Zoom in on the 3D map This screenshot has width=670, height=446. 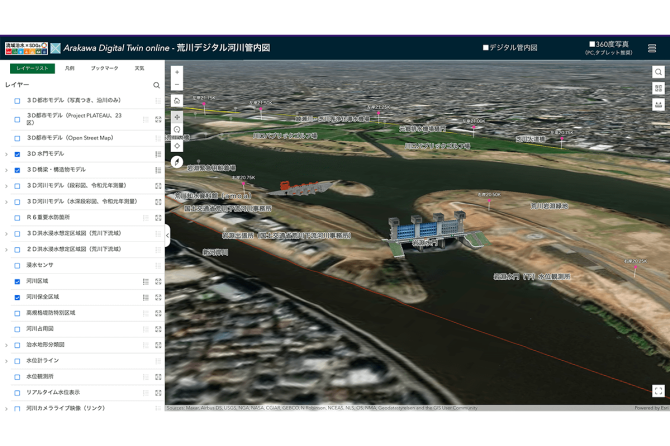(x=177, y=72)
